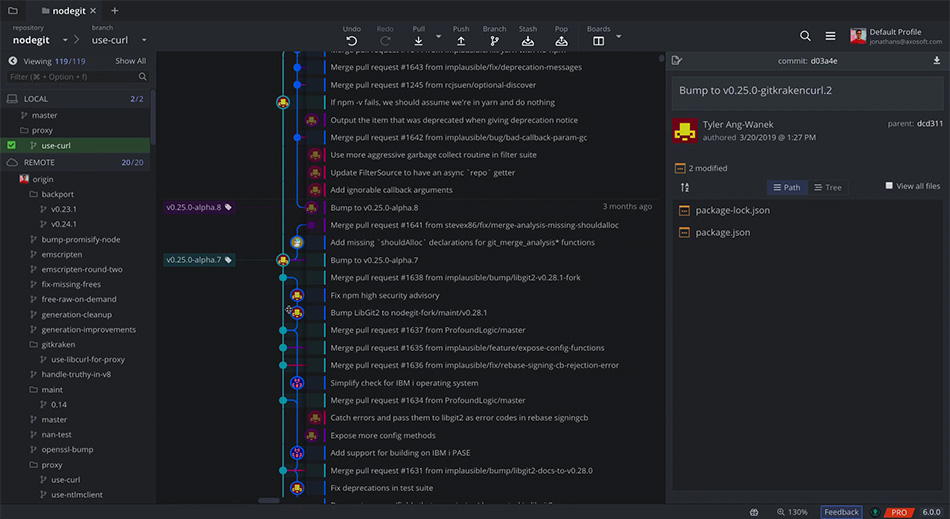Screen dimensions: 950x519
Task: Click the tag icon on v0.25.0-alpha.7
Action: click(x=228, y=260)
